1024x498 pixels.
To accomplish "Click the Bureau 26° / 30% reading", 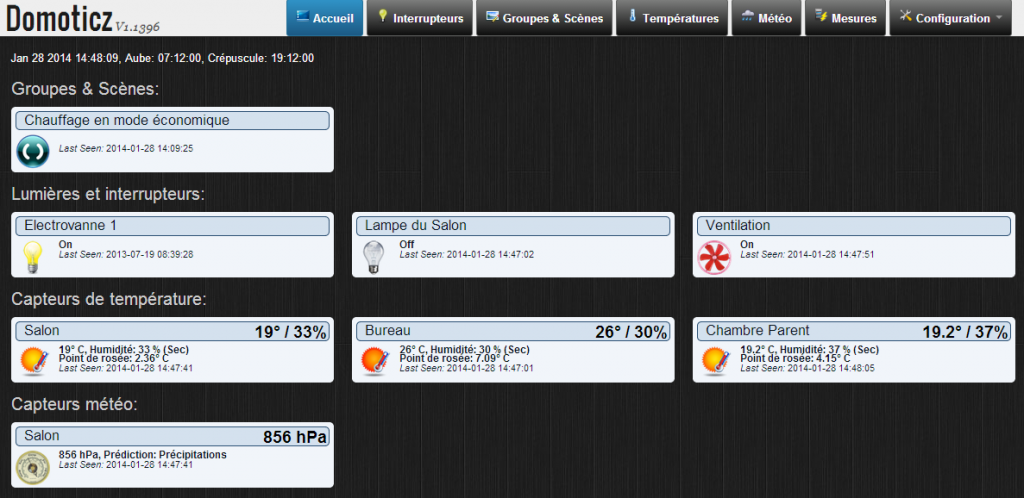I will click(631, 332).
